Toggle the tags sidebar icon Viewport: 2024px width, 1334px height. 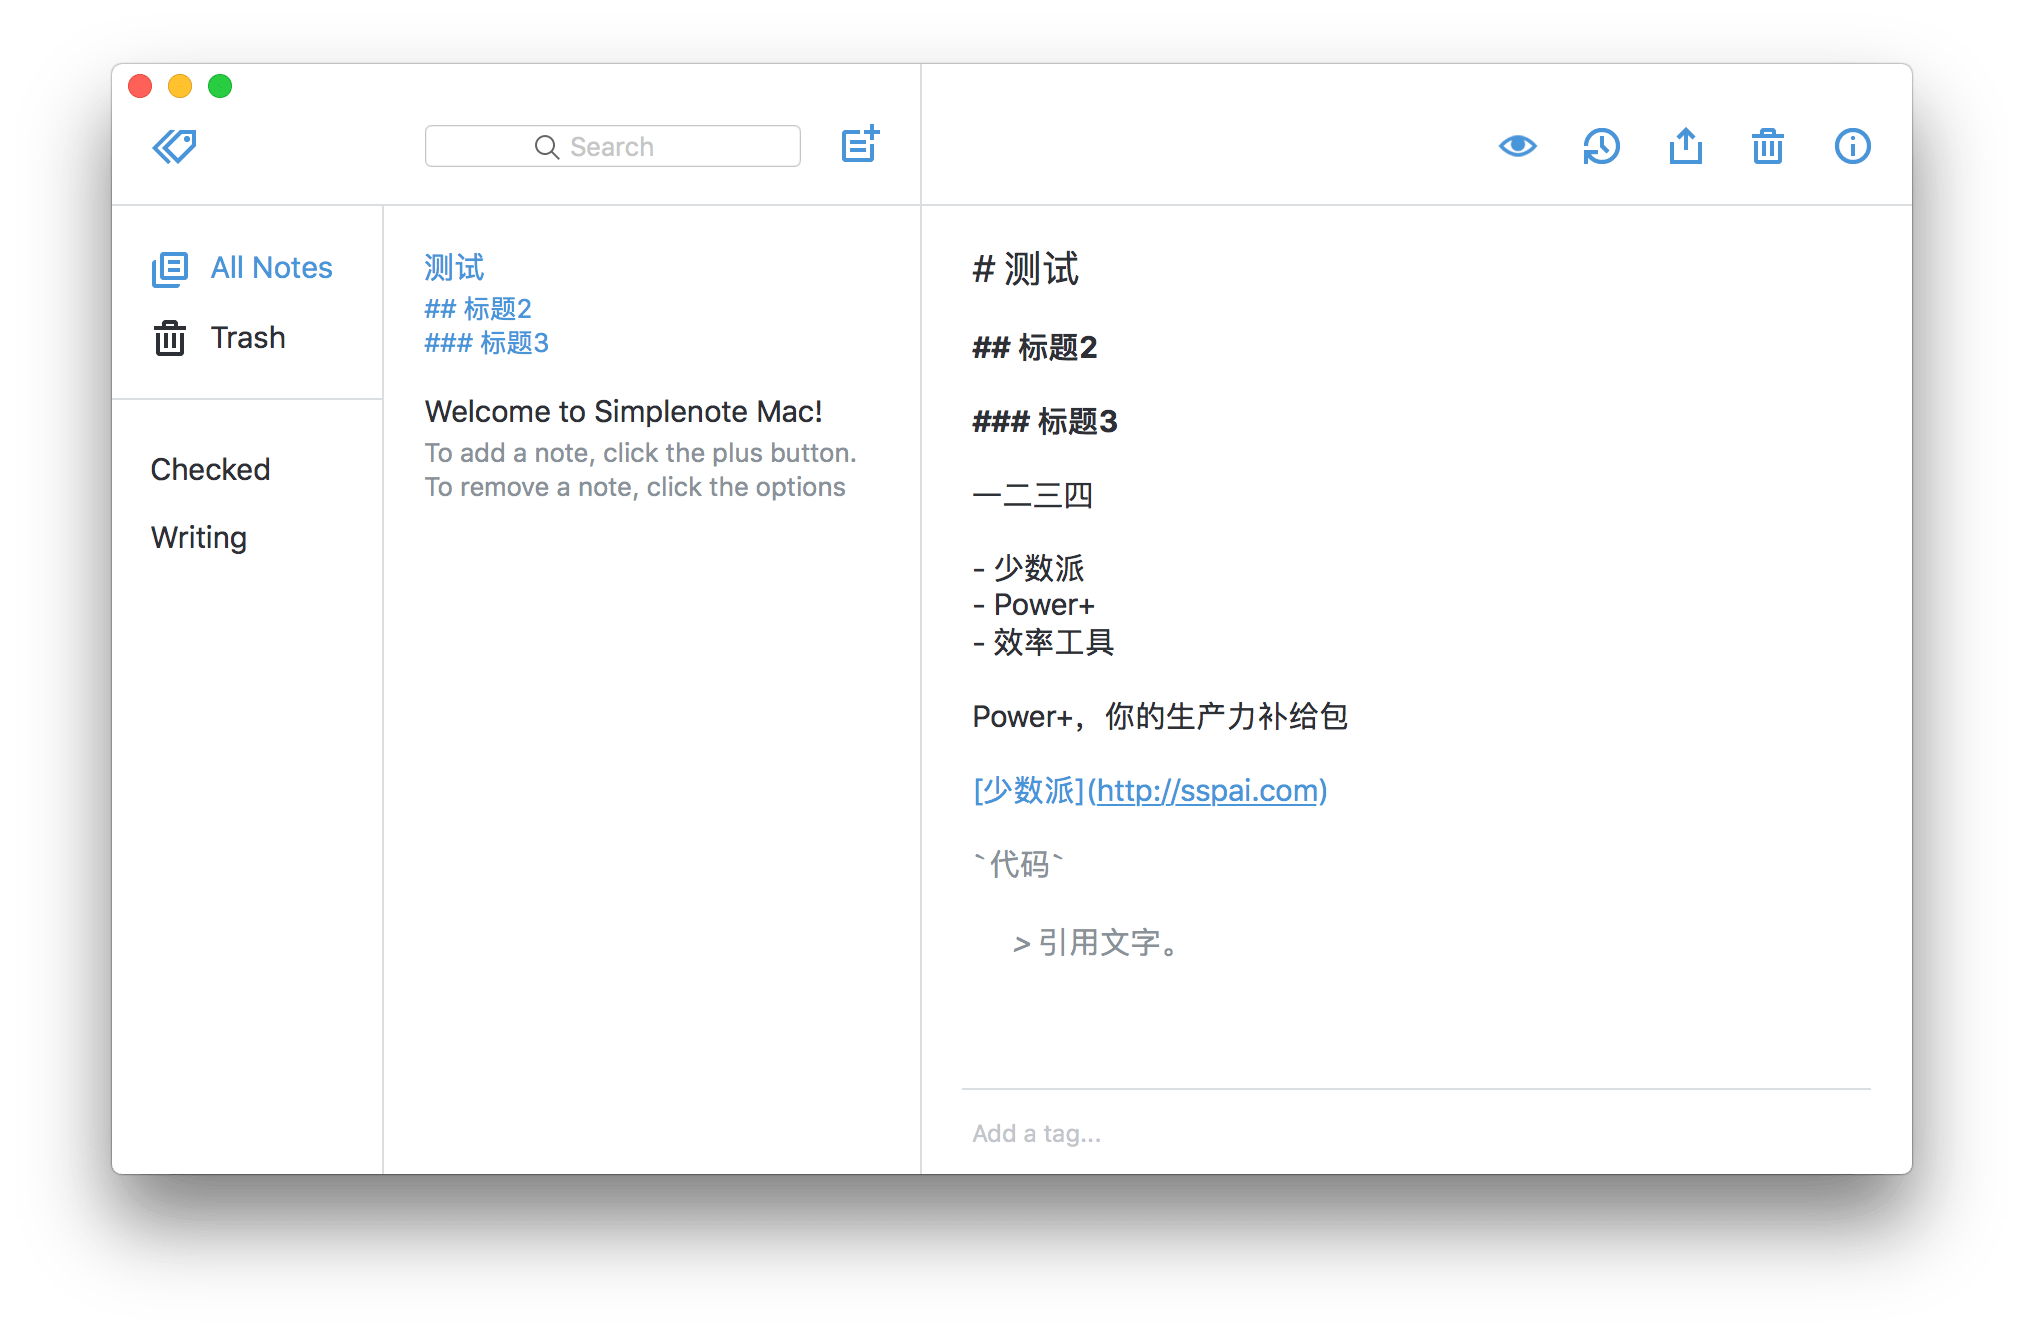(x=174, y=146)
